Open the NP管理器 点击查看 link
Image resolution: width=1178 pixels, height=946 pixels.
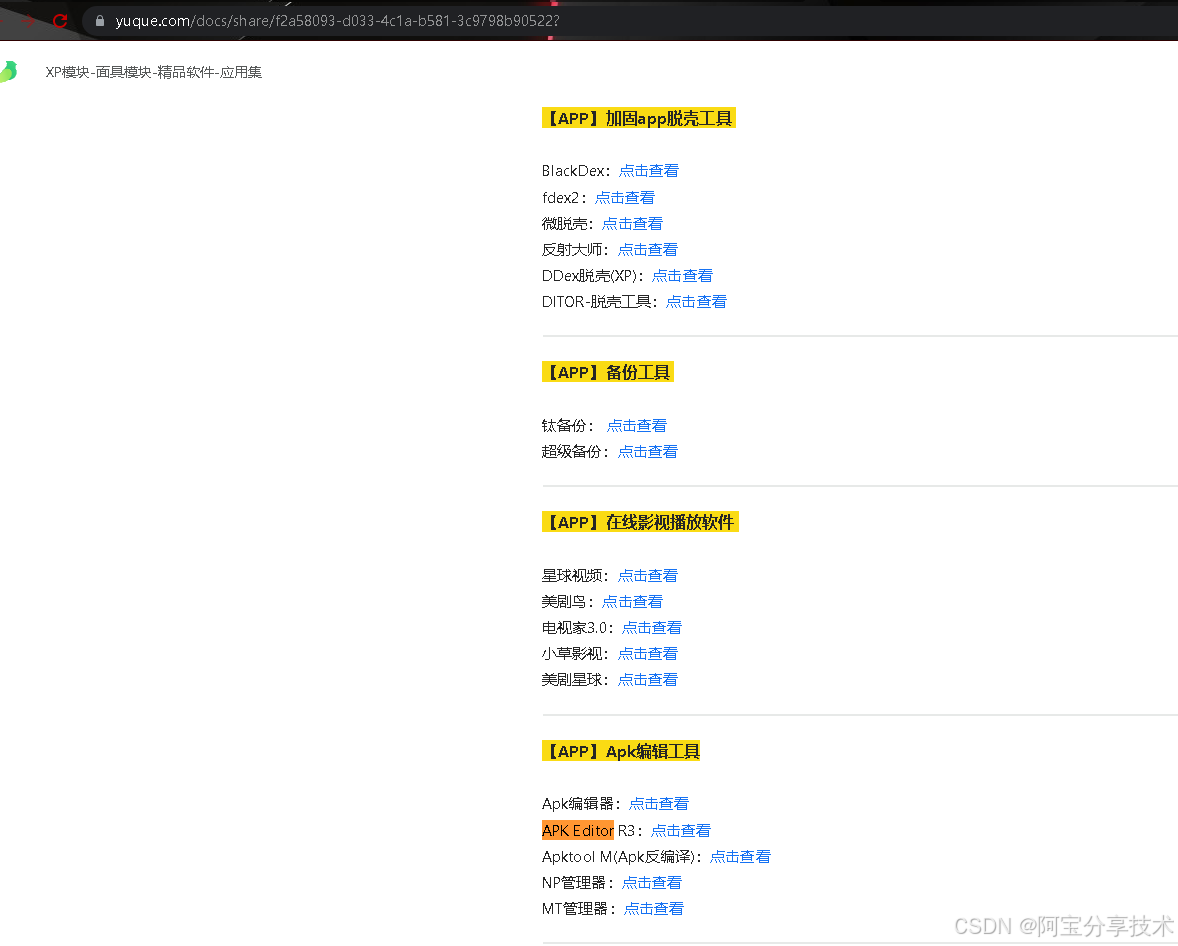[x=652, y=882]
